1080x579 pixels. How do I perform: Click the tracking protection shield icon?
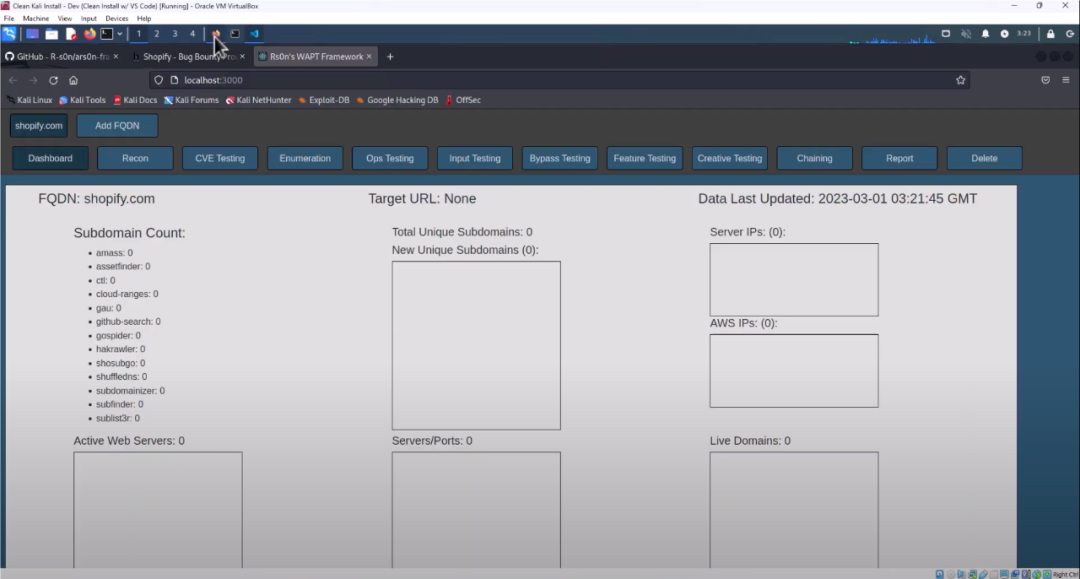[158, 80]
